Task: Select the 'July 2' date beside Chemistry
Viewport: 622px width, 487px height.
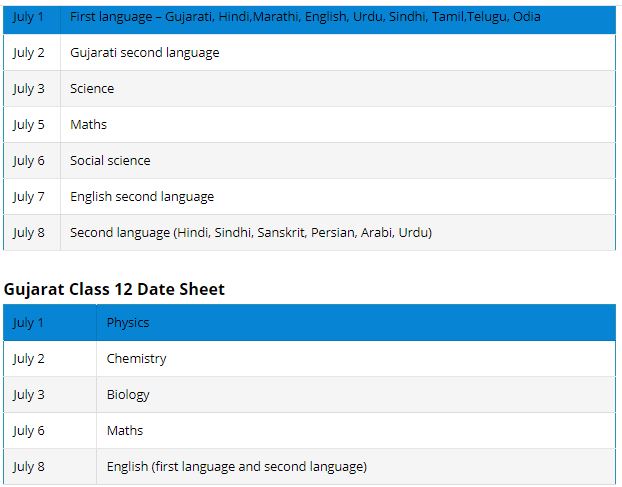Action: (x=29, y=358)
